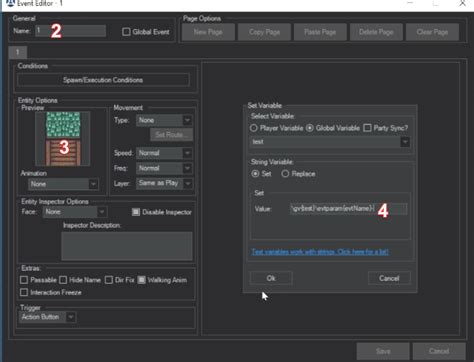Open the Trigger Action Button dropdown
This screenshot has height=362, width=474.
coord(47,317)
